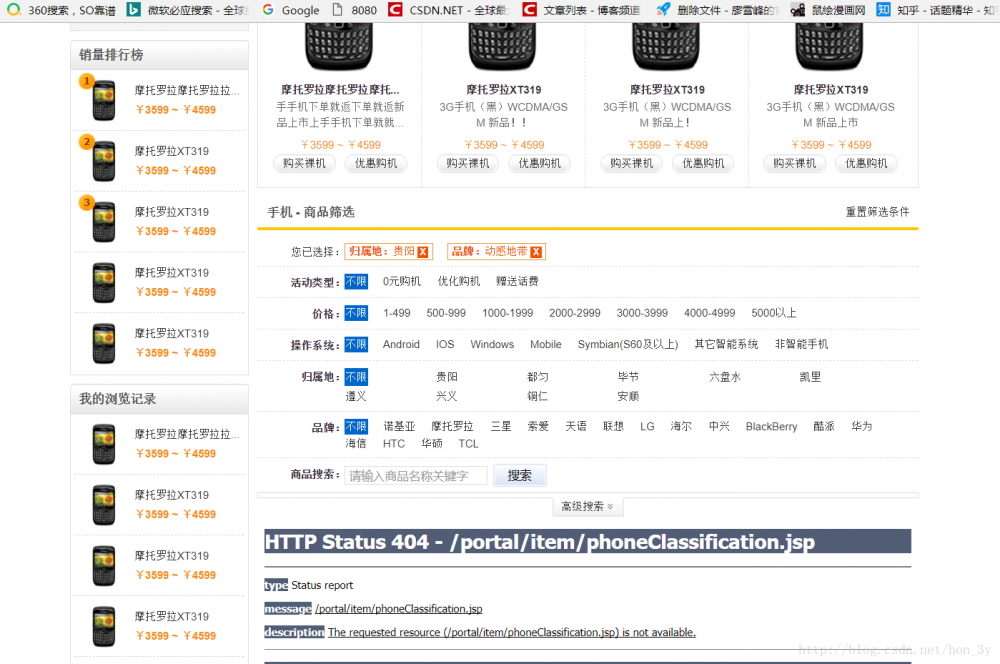The height and width of the screenshot is (664, 1000).
Task: Click the number 3 ranked phone thumbnail
Action: click(103, 222)
